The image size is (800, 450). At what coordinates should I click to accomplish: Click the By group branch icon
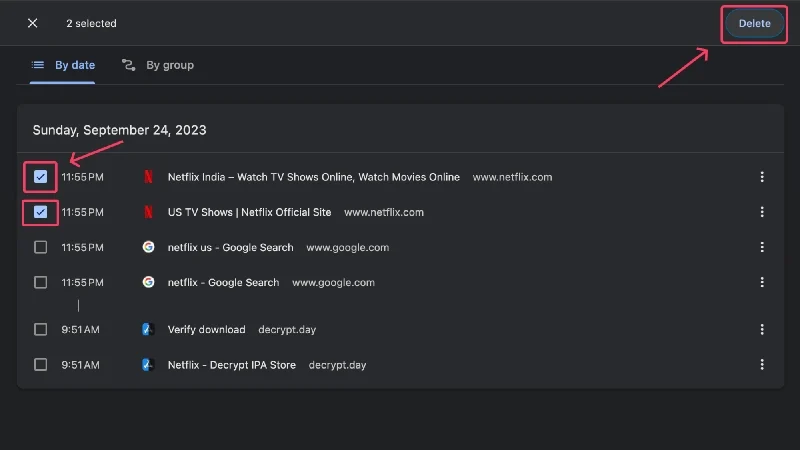point(129,65)
